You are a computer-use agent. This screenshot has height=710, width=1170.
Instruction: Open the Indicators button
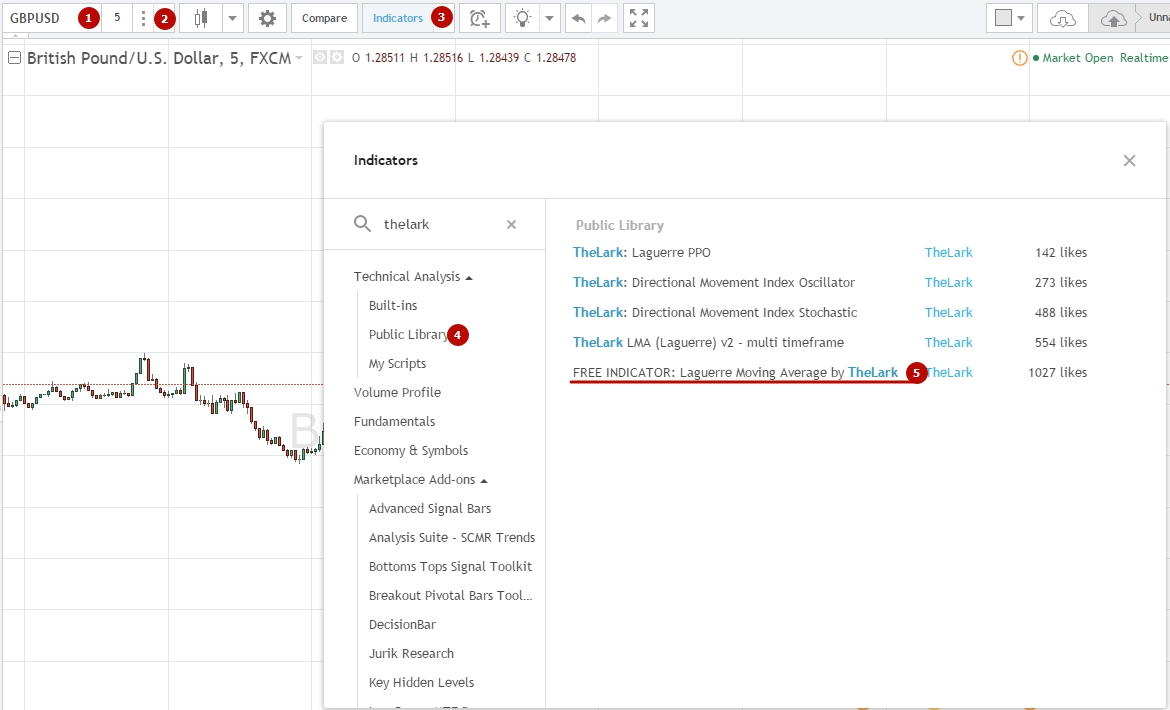407,18
